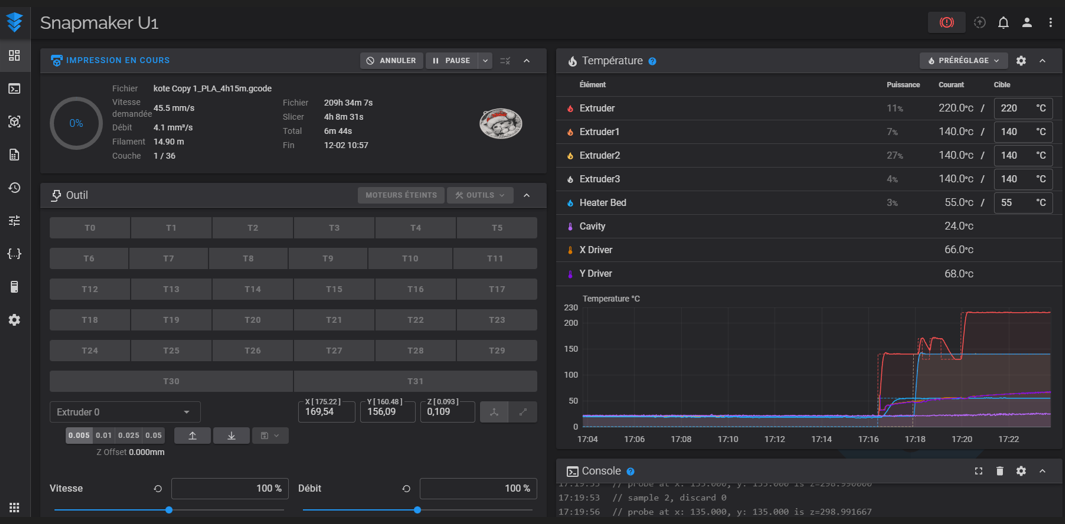This screenshot has height=524, width=1065.
Task: Click the Temperature help icon
Action: click(652, 61)
